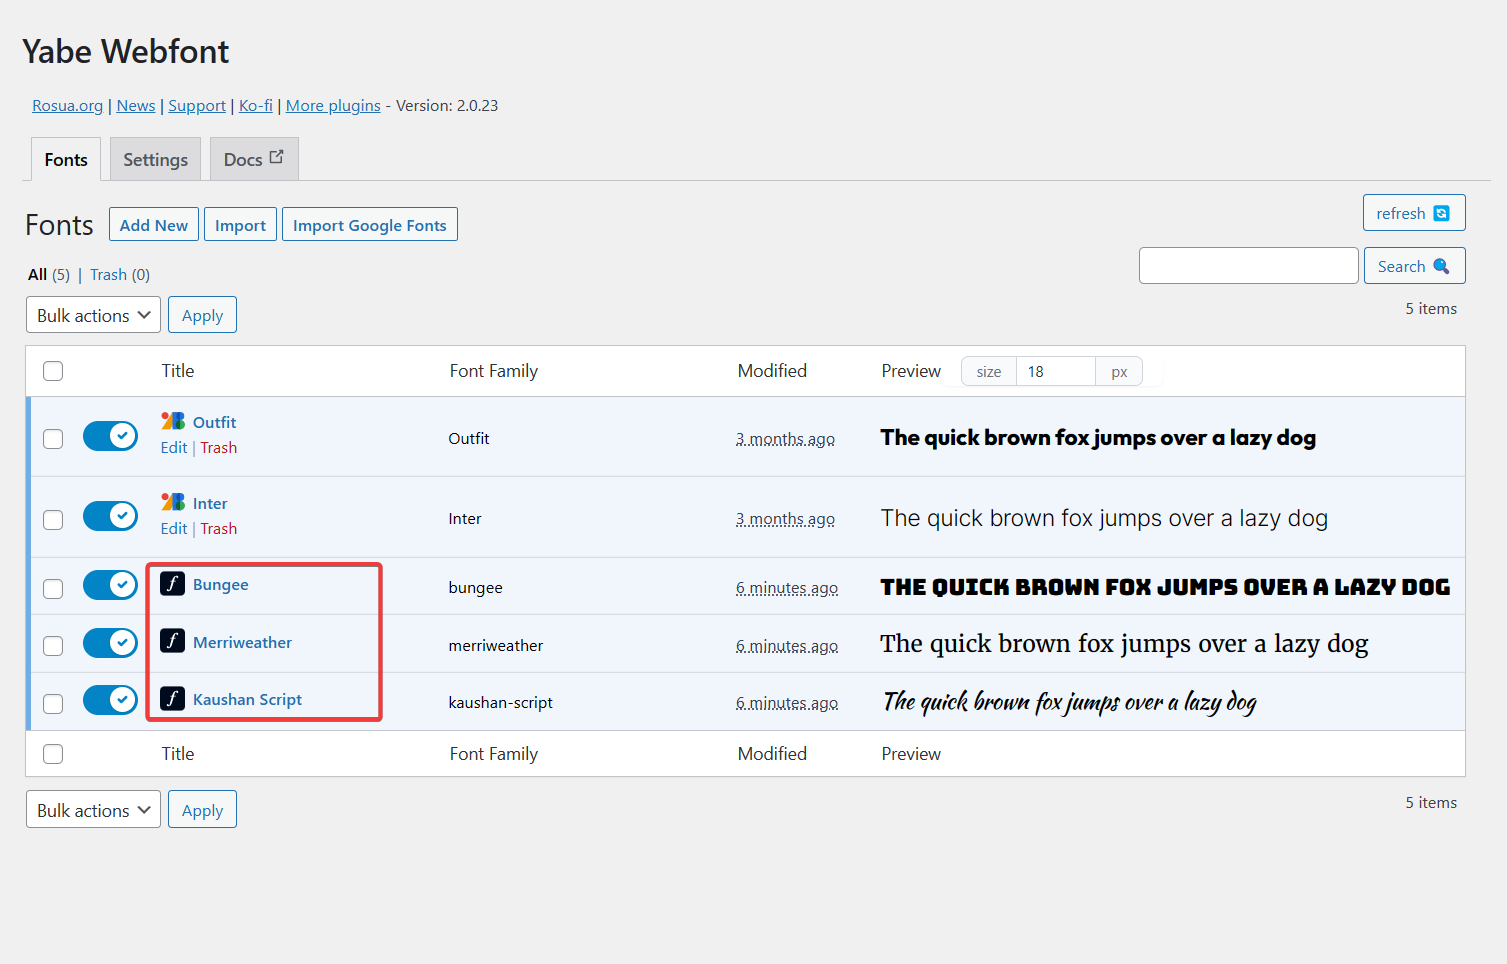1507x964 pixels.
Task: Open the More plugins link
Action: pos(333,105)
